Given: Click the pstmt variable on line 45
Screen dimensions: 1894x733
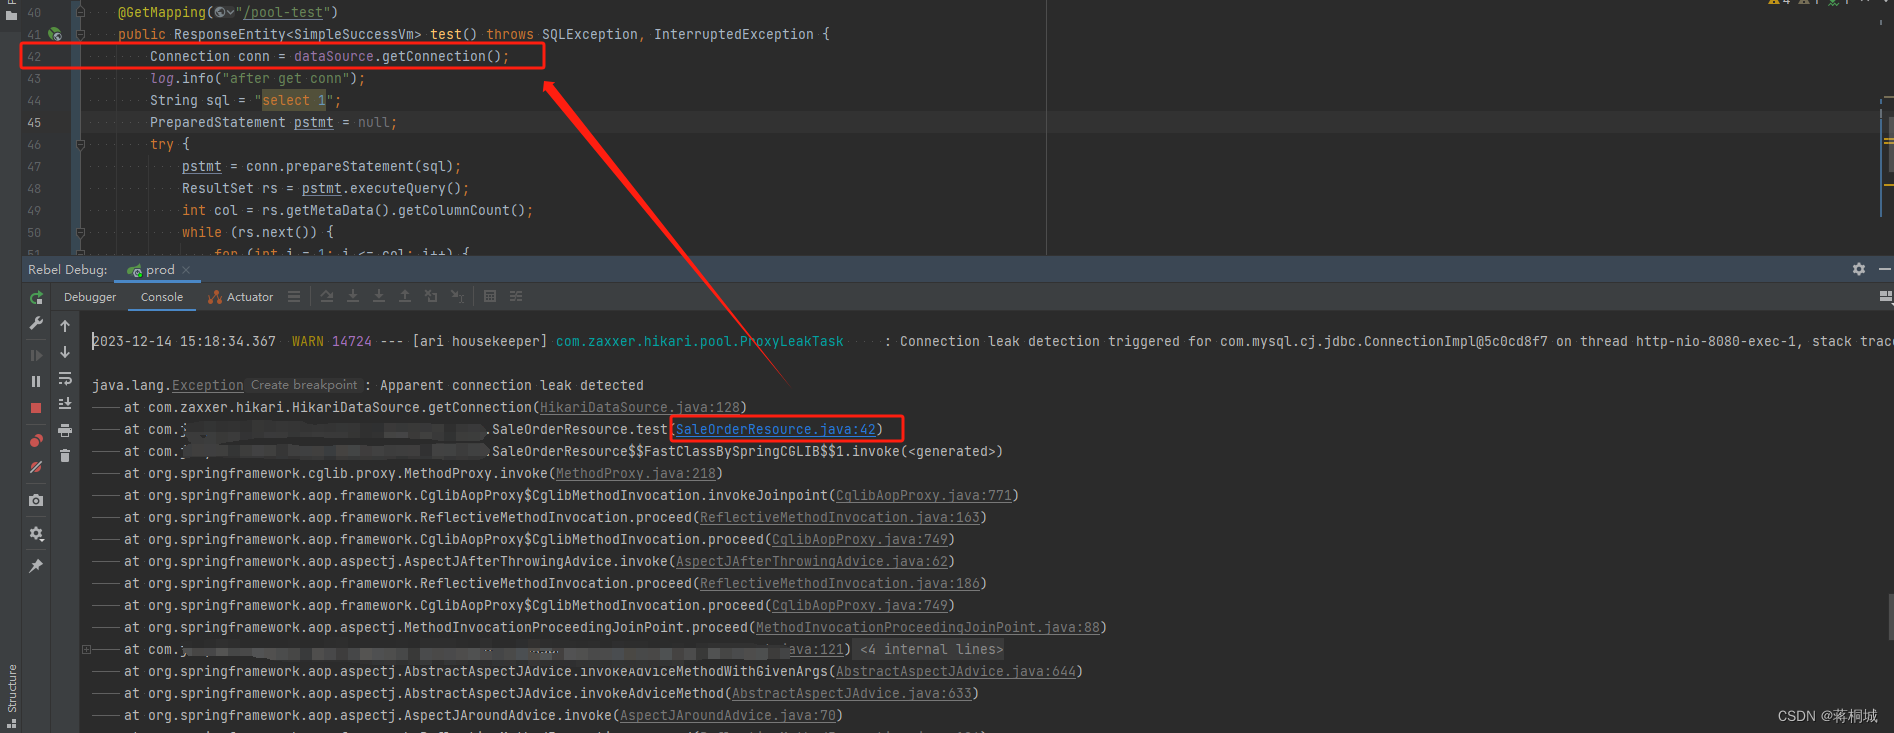Looking at the screenshot, I should [313, 122].
